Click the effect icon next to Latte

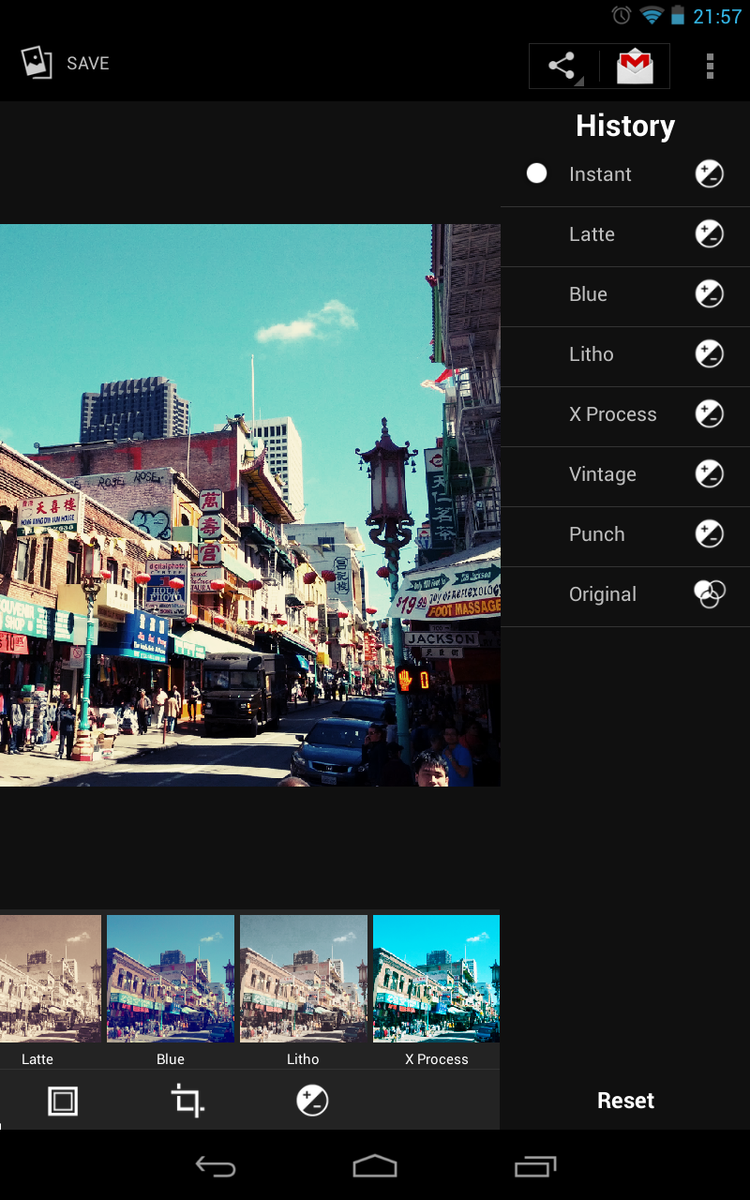[x=709, y=234]
